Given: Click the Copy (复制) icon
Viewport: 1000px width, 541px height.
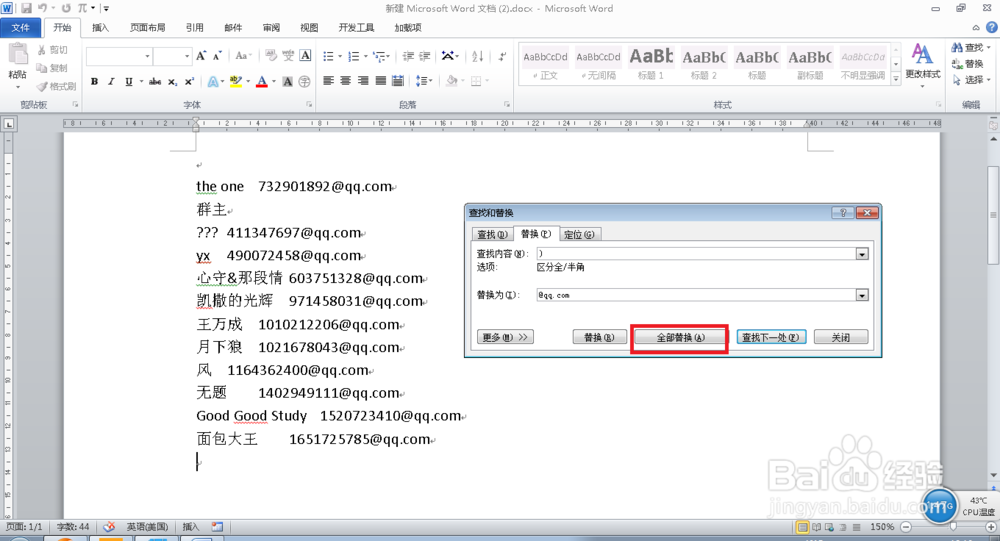Looking at the screenshot, I should point(42,68).
